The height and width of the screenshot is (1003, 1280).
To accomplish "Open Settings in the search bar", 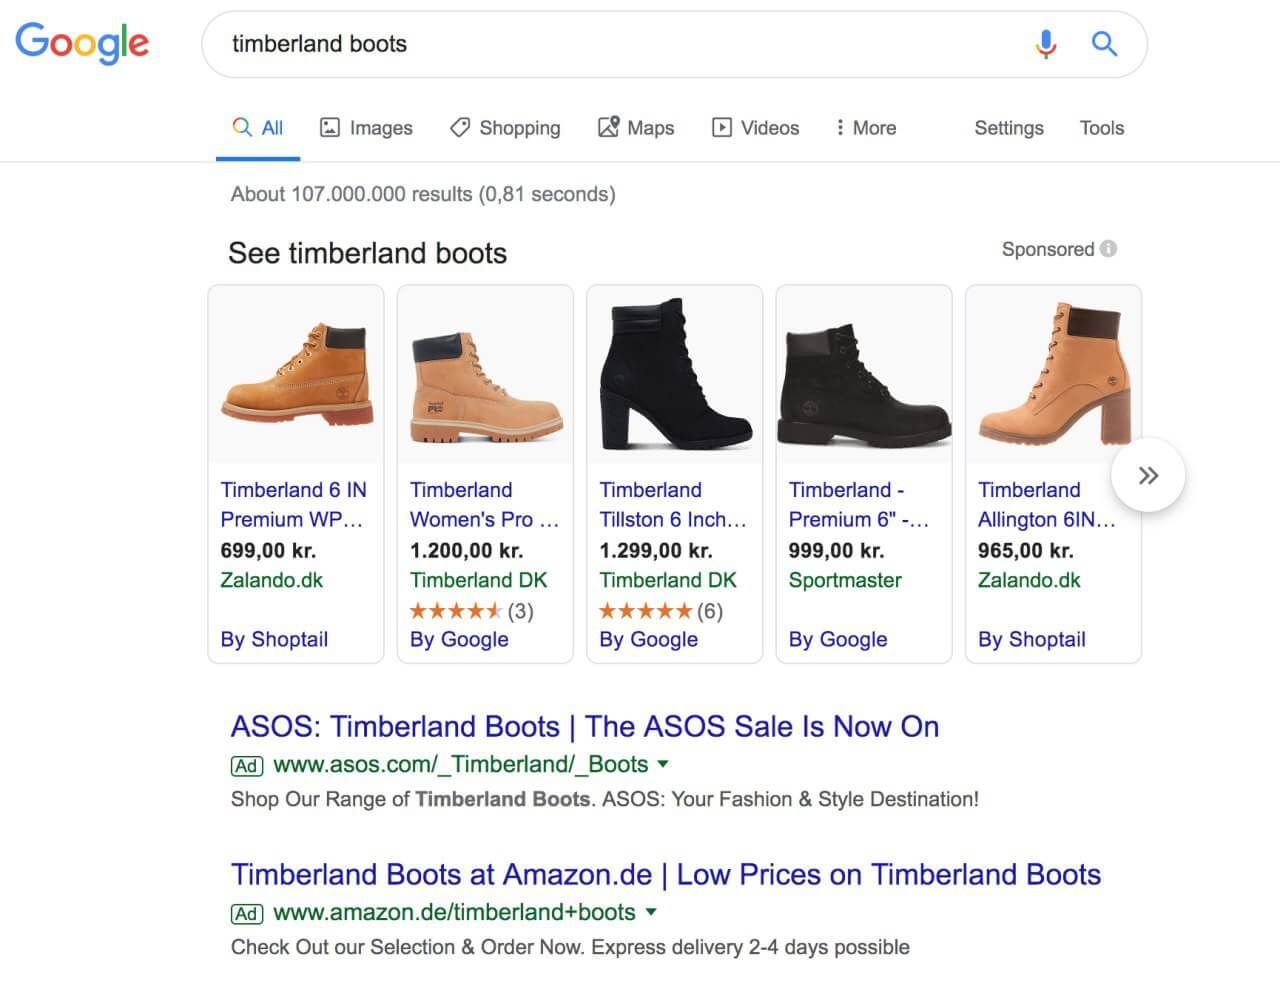I will point(1009,128).
